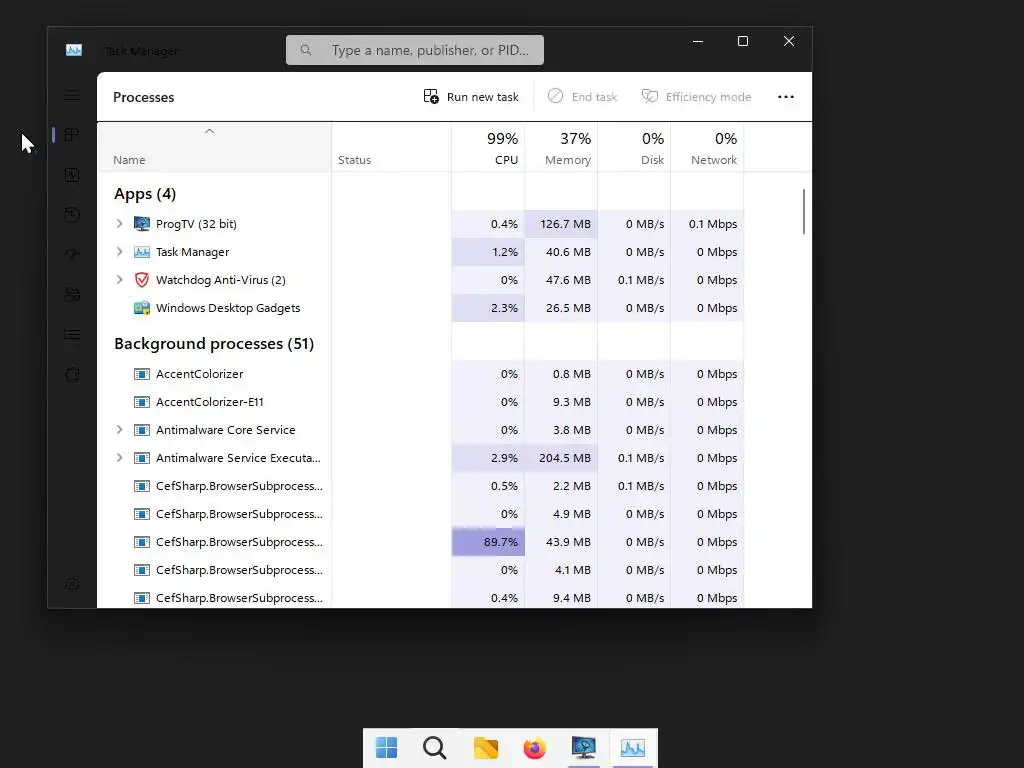Viewport: 1024px width, 768px height.
Task: Click the Efficiency mode button
Action: pos(696,97)
